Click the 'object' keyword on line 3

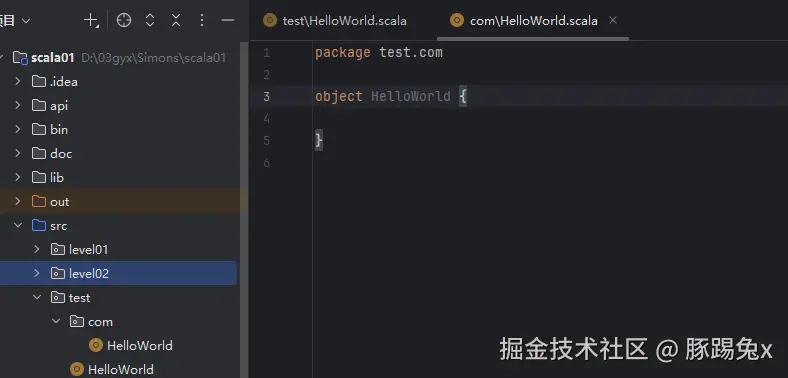[x=339, y=96]
